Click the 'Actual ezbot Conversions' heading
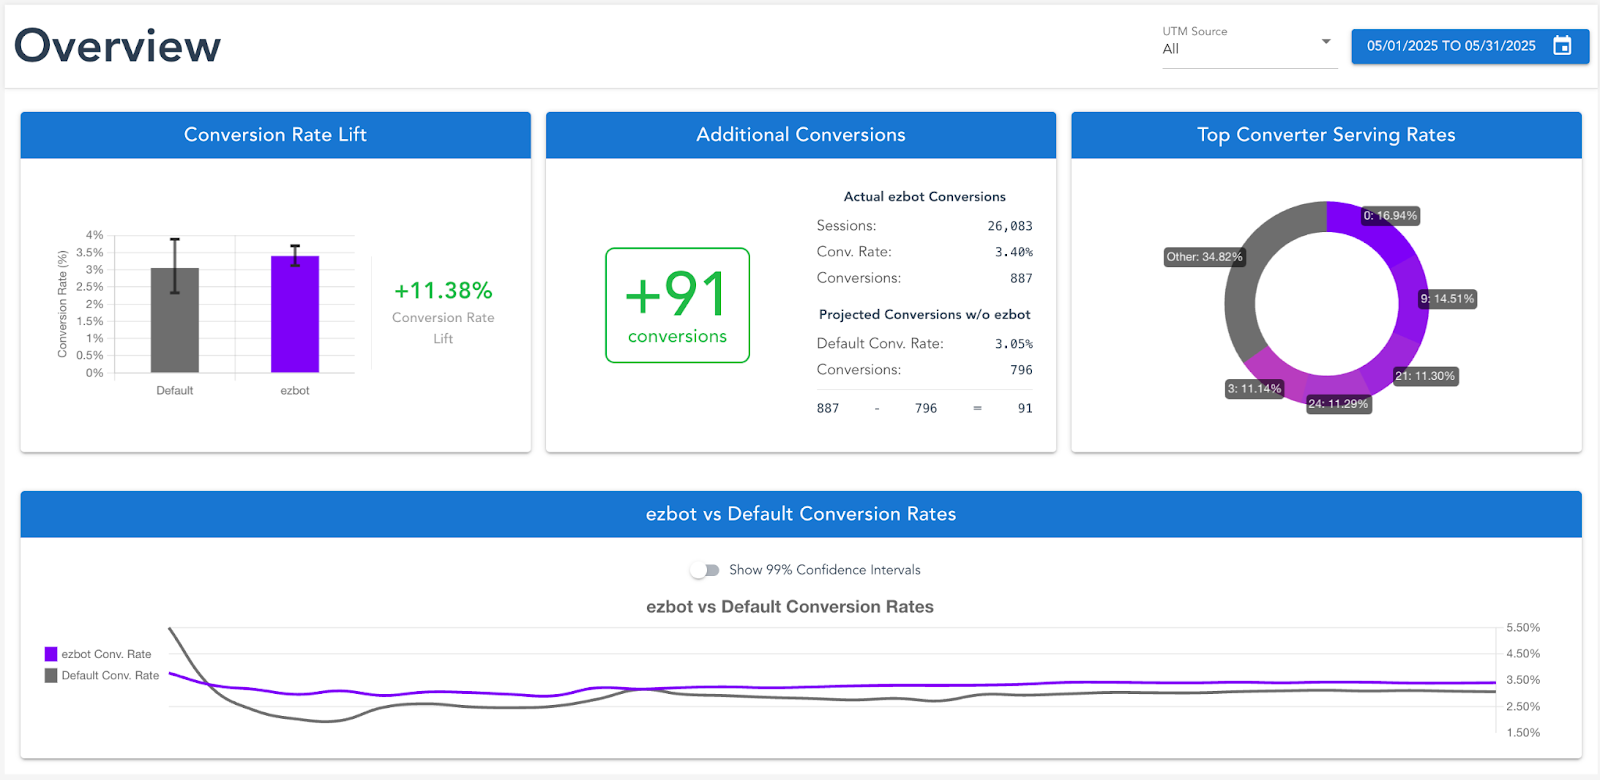 pos(925,197)
